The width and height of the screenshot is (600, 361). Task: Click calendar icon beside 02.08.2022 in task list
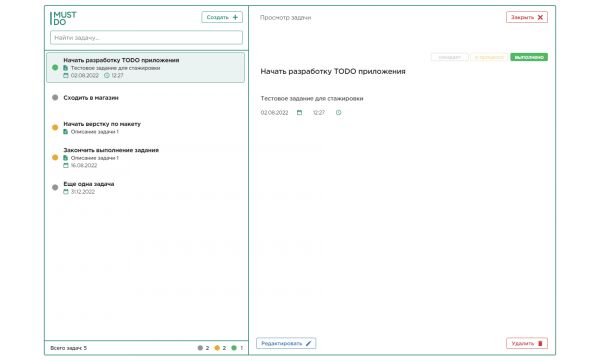65,75
